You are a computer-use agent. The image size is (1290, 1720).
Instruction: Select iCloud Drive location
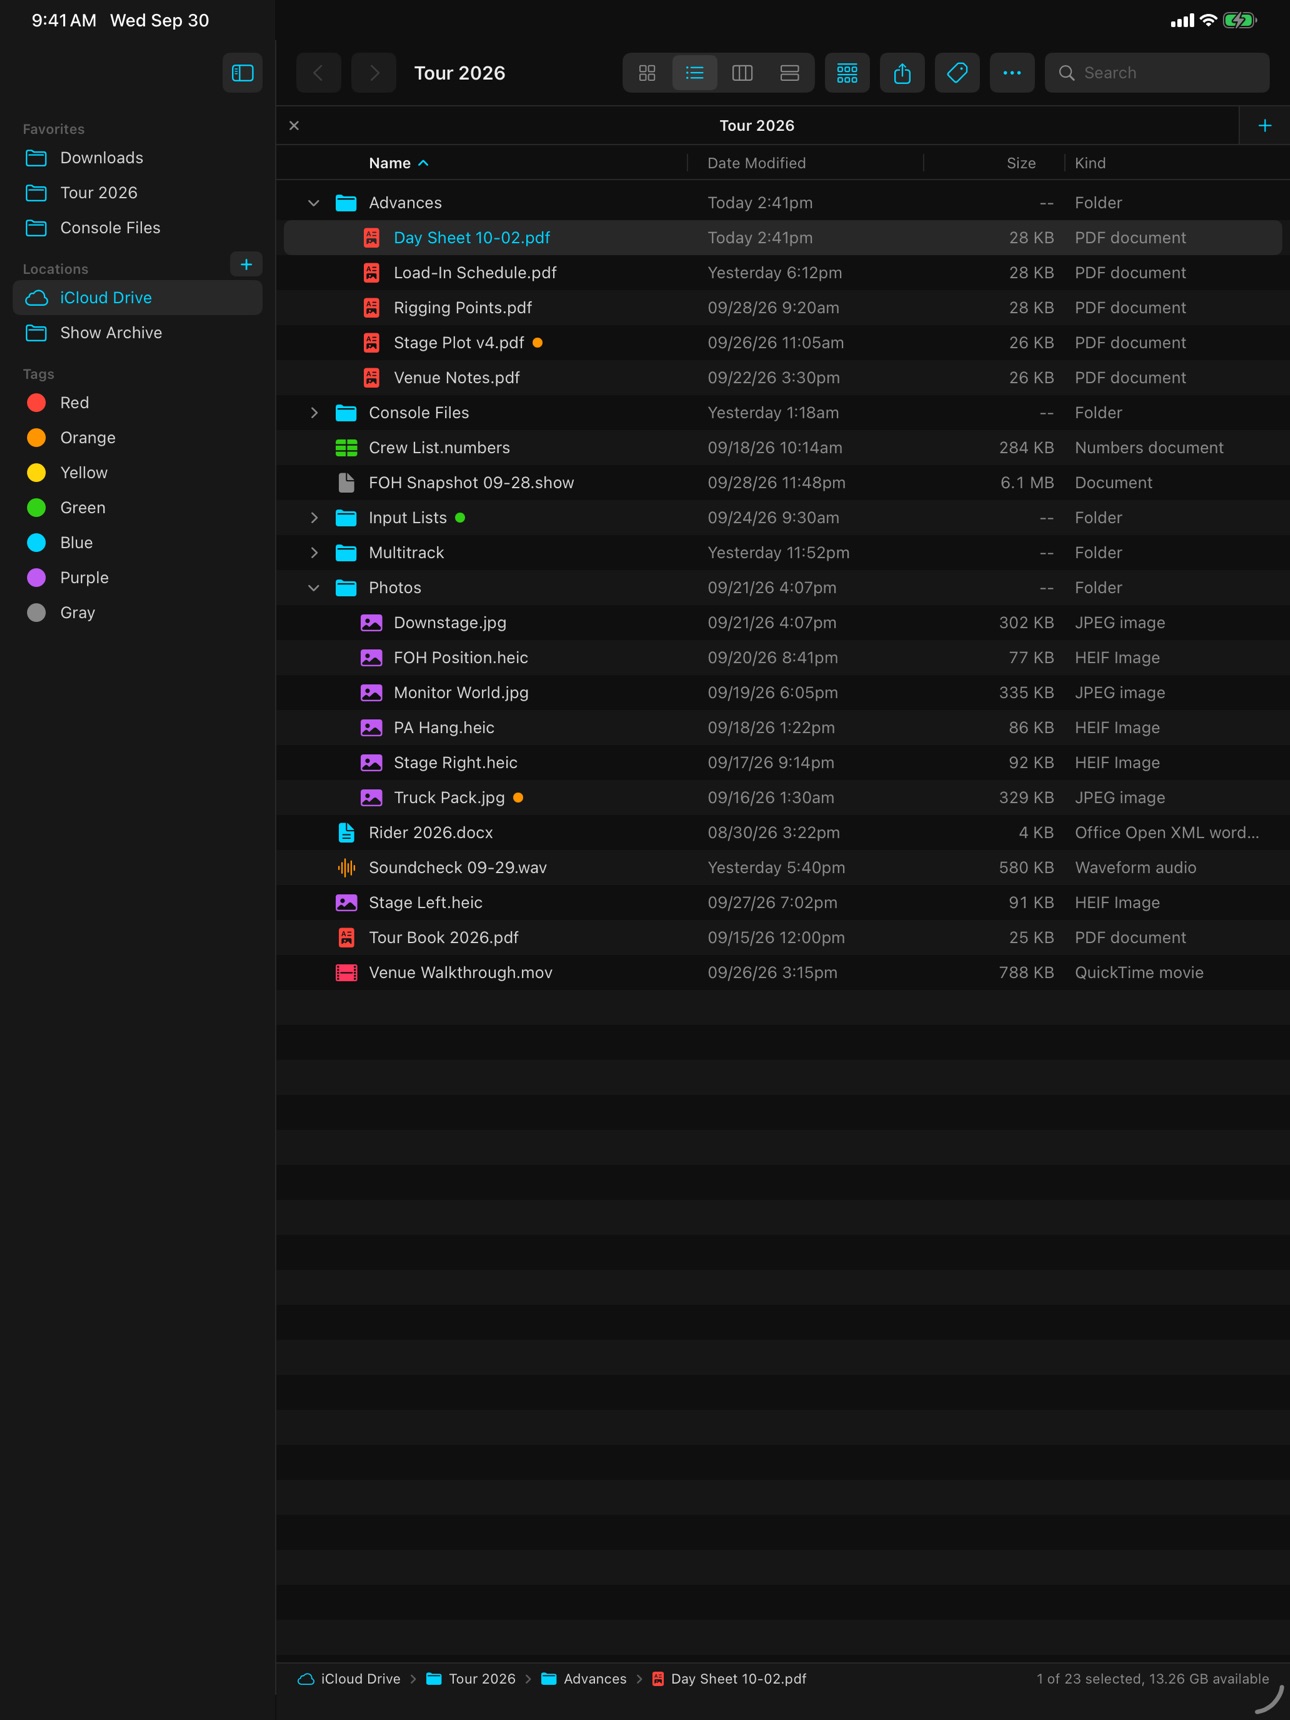137,298
